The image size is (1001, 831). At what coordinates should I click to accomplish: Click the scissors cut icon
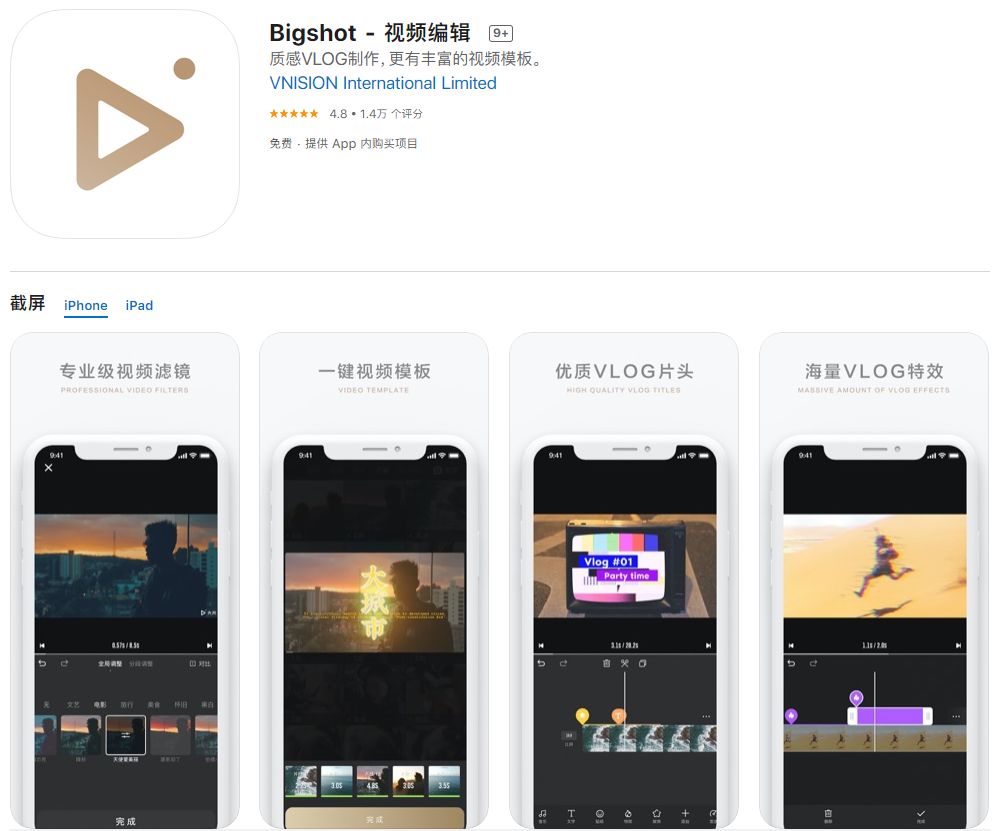click(x=625, y=664)
